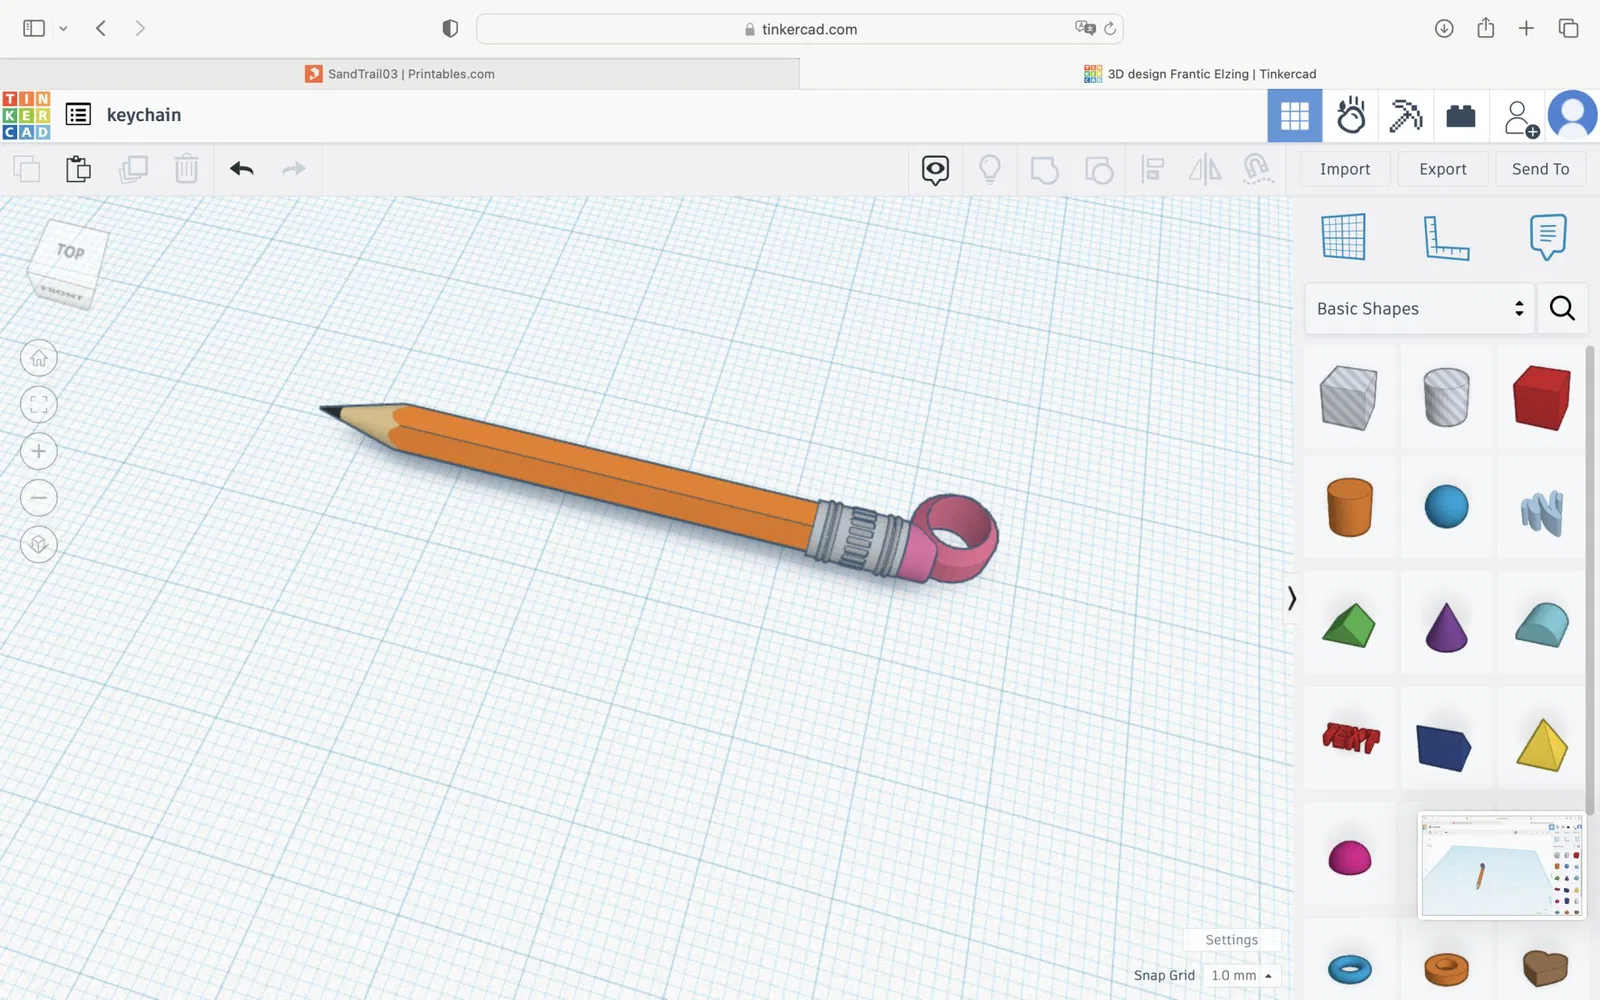
Task: Click the Import button
Action: (1345, 169)
